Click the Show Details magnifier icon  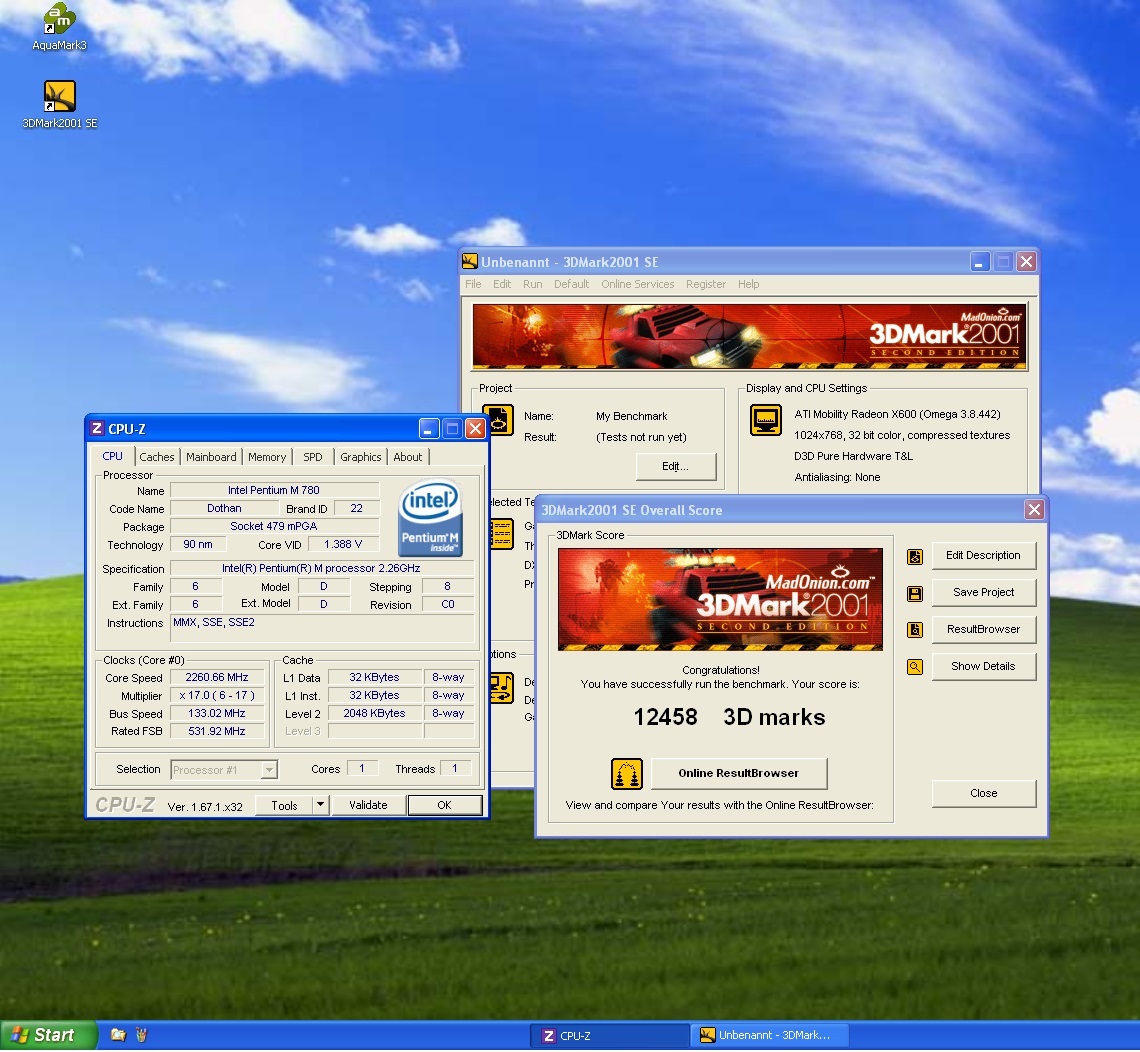915,667
